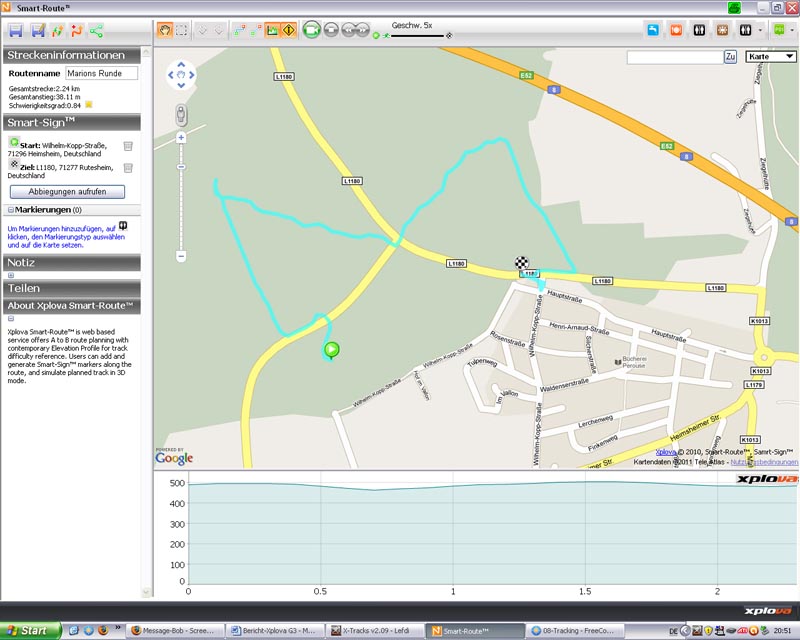Viewport: 800px width, 640px height.
Task: Click the checkered finish flag on the map
Action: coord(521,263)
